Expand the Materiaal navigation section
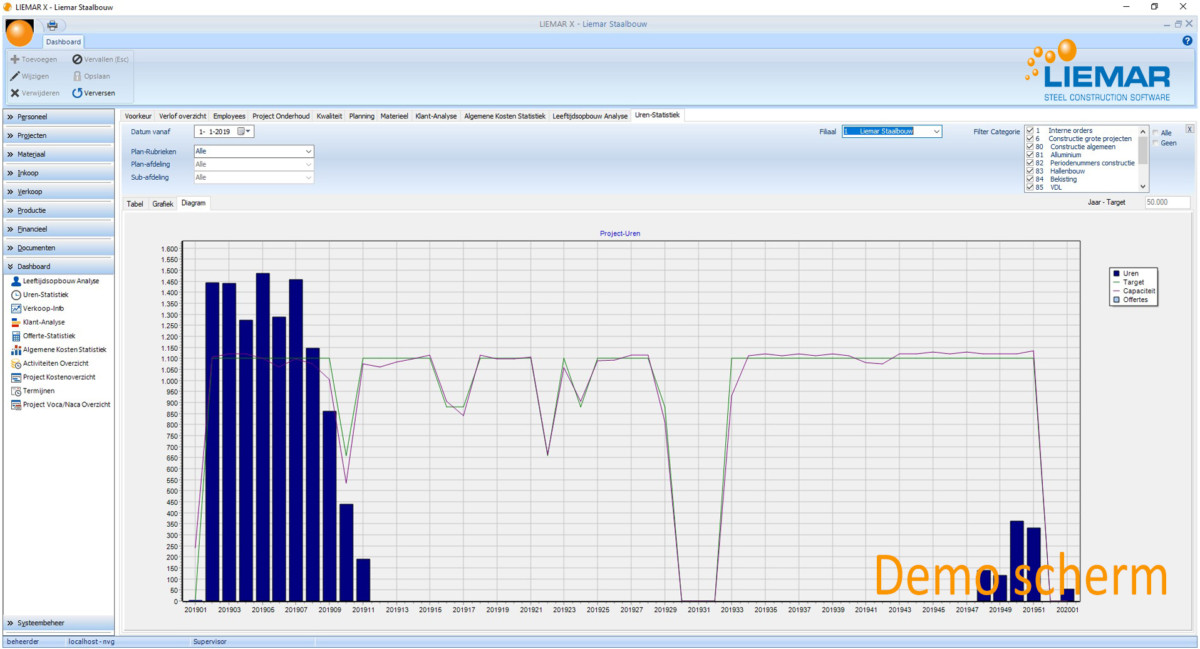The width and height of the screenshot is (1200, 649). pyautogui.click(x=58, y=154)
